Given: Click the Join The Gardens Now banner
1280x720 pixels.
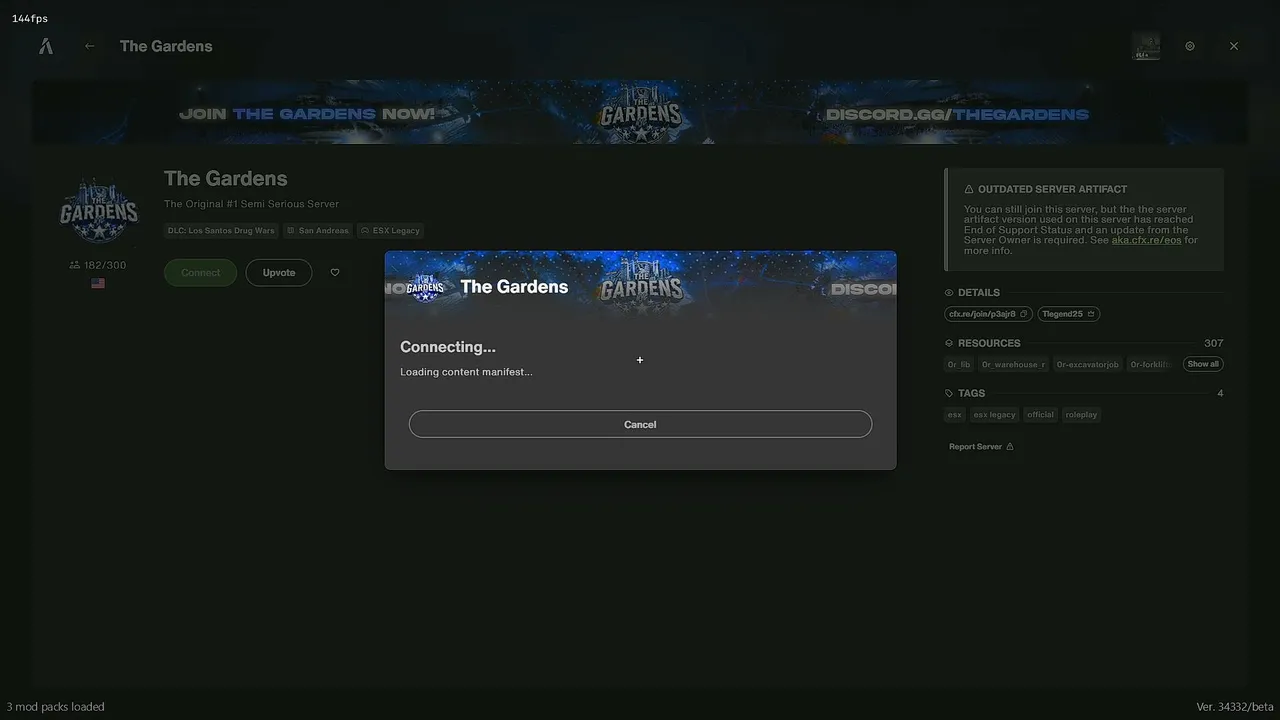Looking at the screenshot, I should tap(640, 112).
